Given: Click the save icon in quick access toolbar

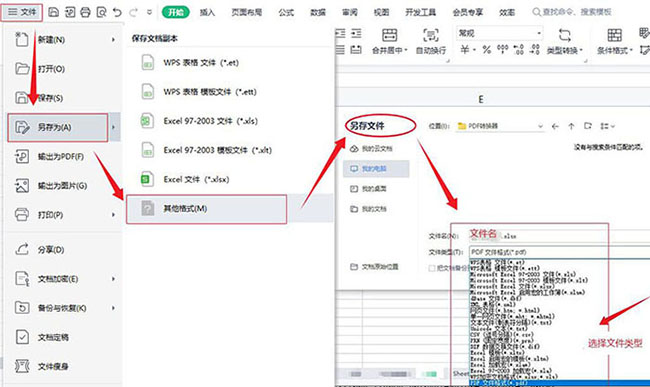Looking at the screenshot, I should [x=53, y=12].
